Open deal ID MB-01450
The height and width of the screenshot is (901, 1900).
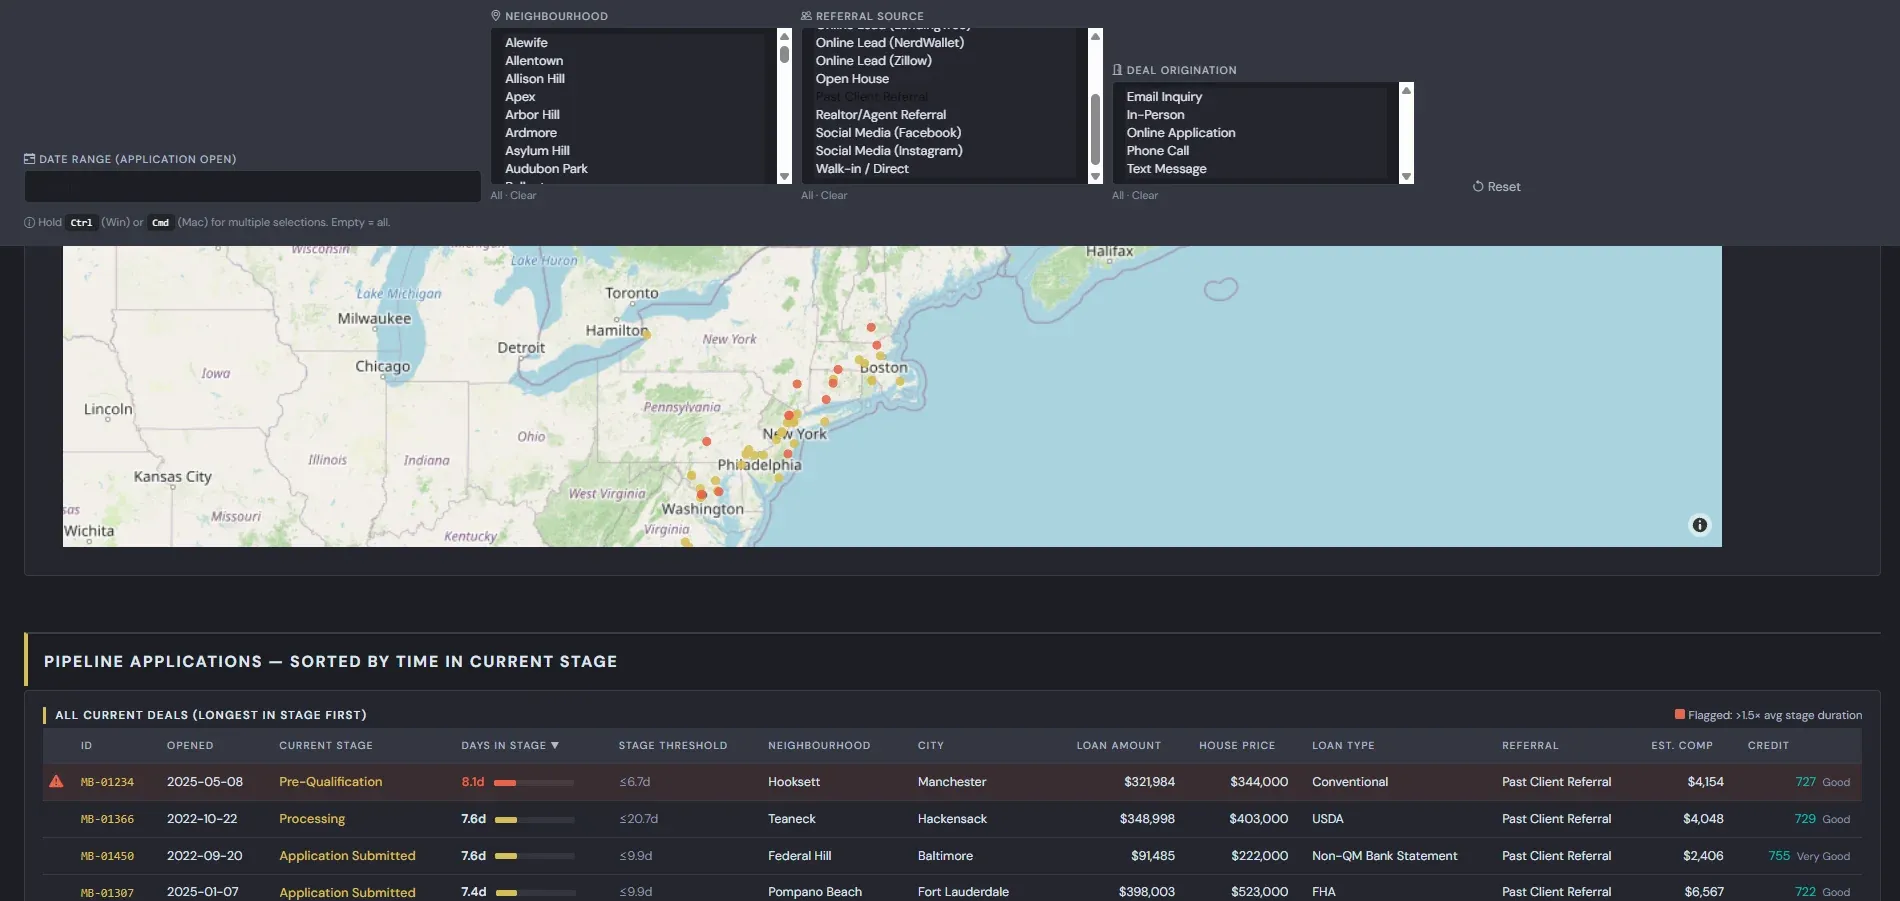107,856
